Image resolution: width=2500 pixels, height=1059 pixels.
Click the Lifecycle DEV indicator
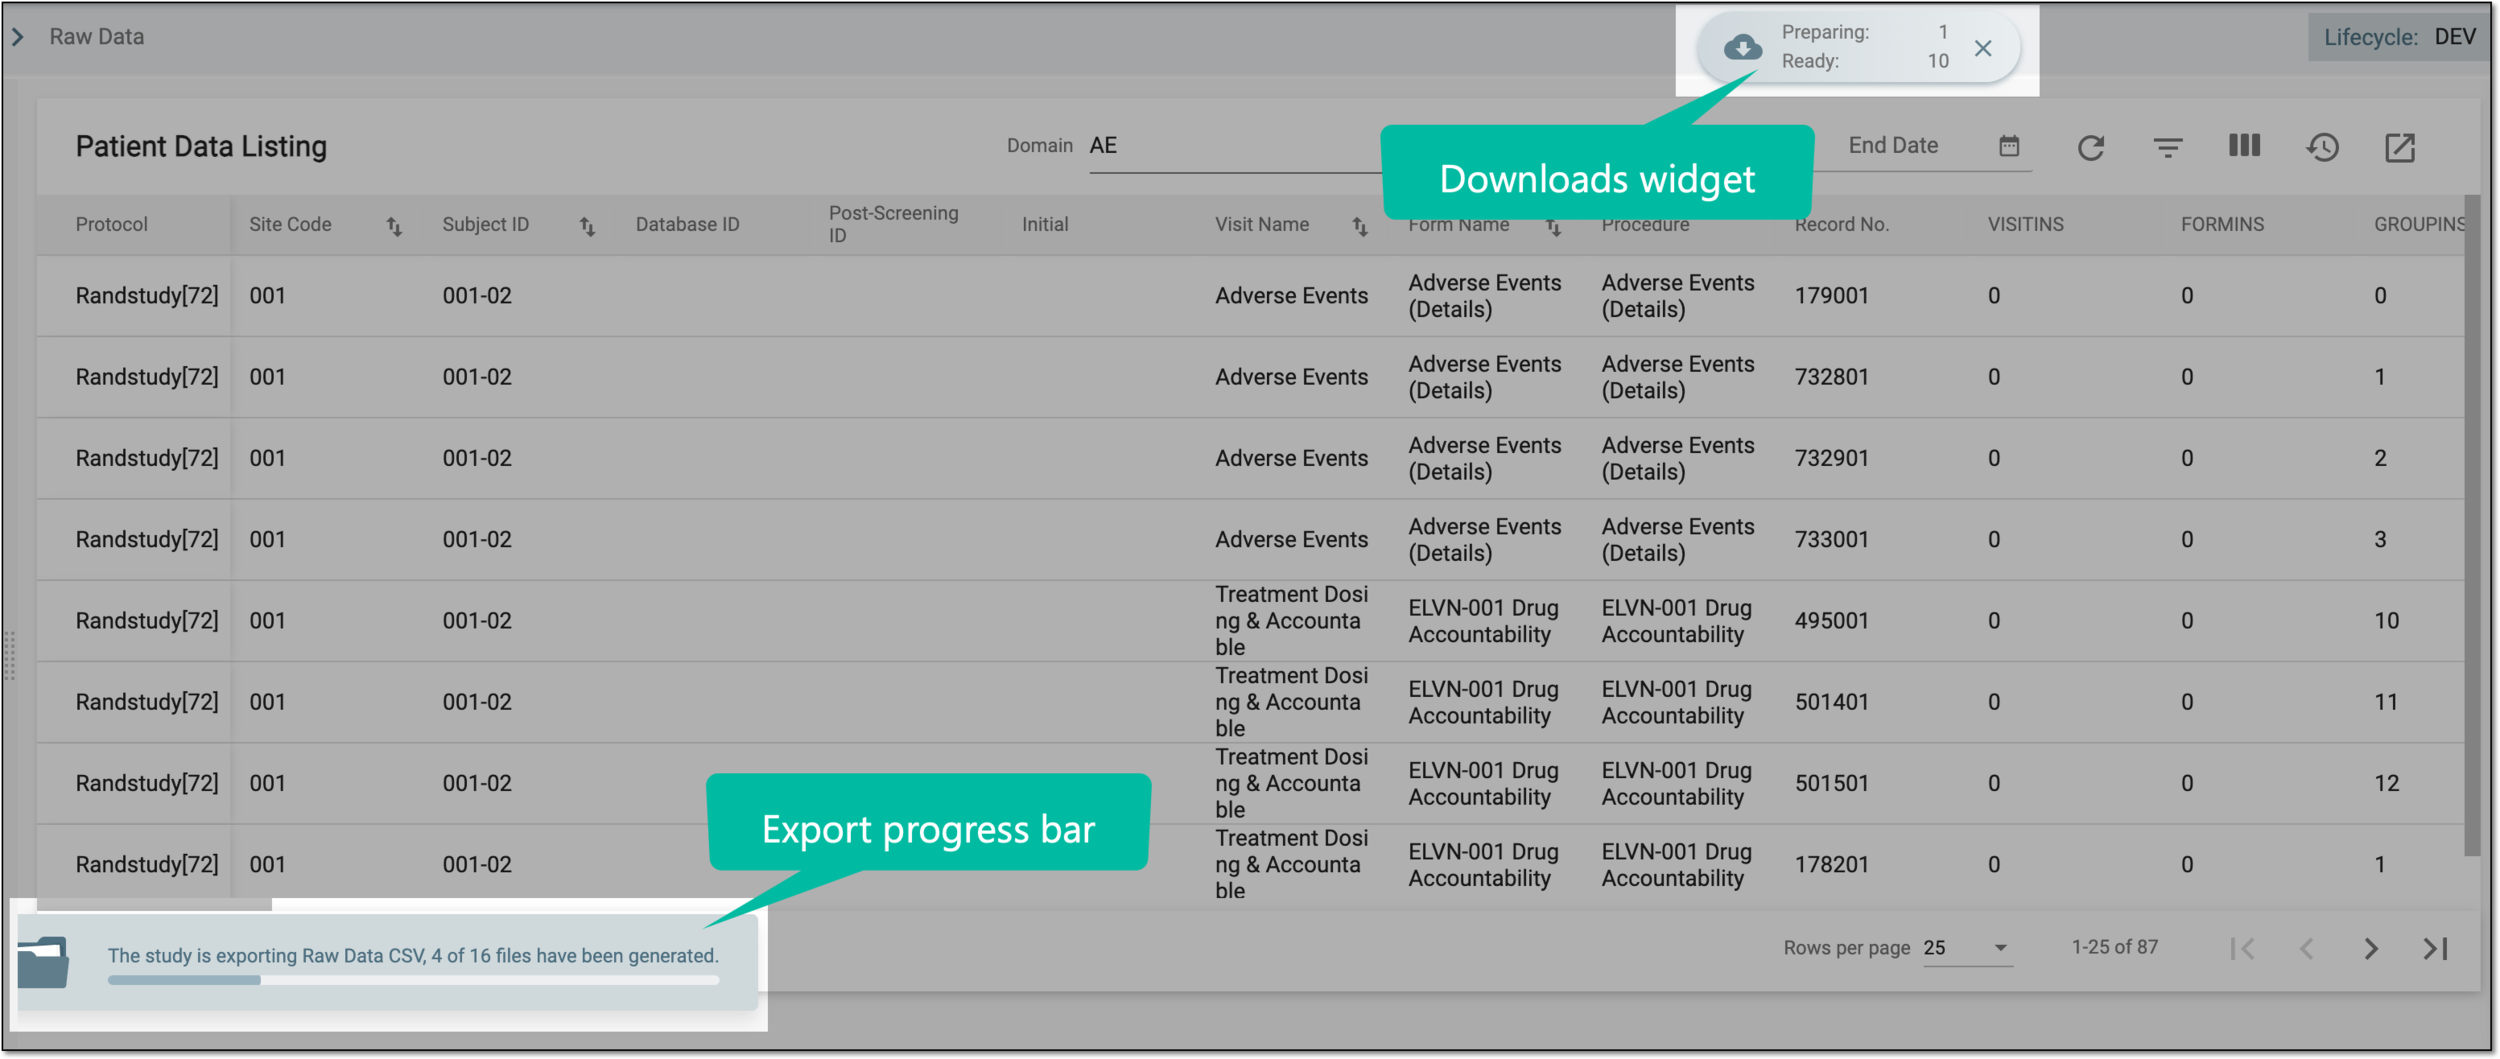click(2399, 37)
